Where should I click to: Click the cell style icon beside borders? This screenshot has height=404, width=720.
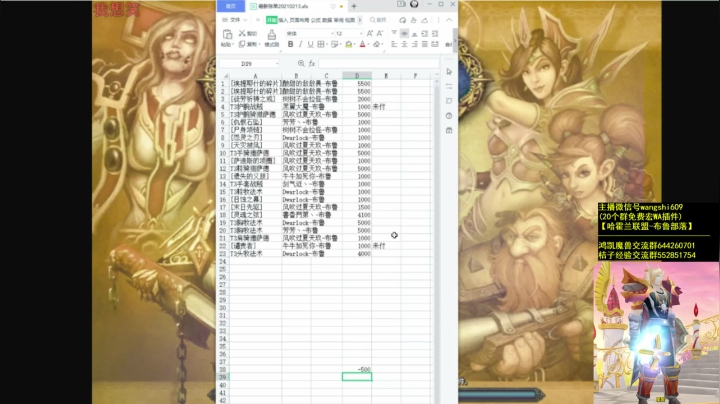[x=334, y=44]
